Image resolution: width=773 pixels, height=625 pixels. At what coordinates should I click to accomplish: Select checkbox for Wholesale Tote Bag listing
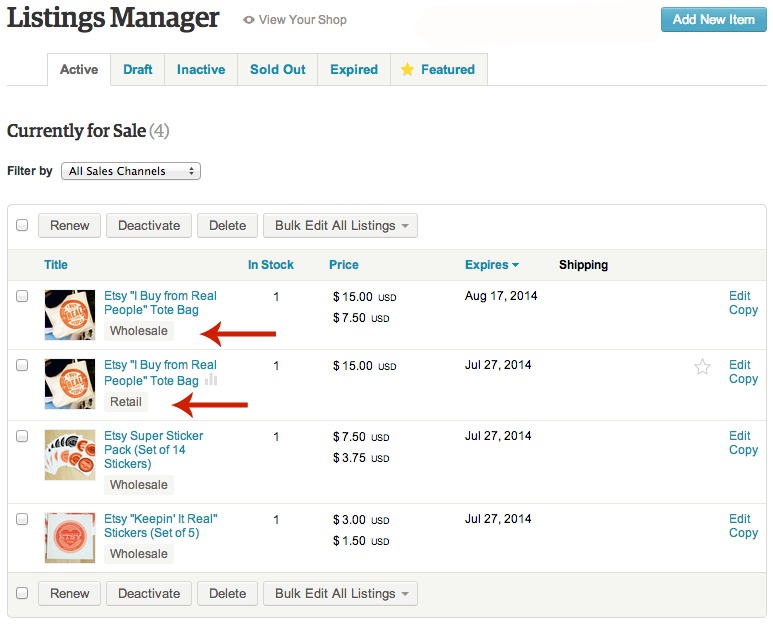pos(22,296)
